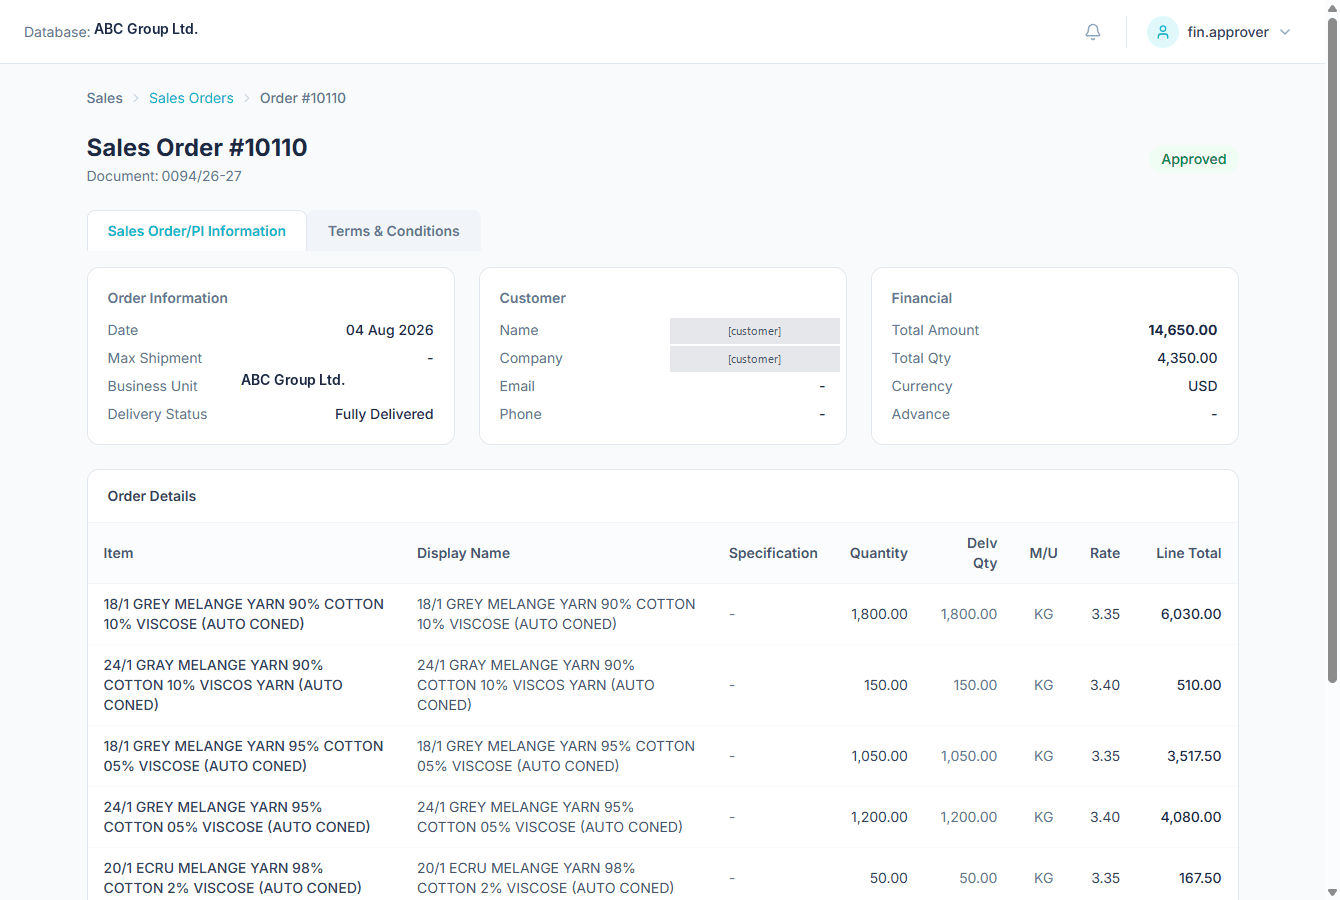The image size is (1340, 900).
Task: Select Sales Order/PI Information tab
Action: point(197,231)
